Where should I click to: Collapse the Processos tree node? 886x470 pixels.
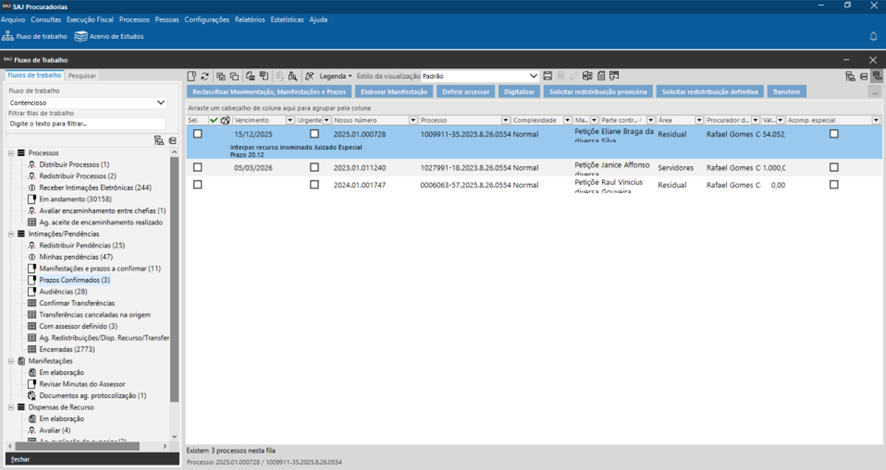[10, 153]
